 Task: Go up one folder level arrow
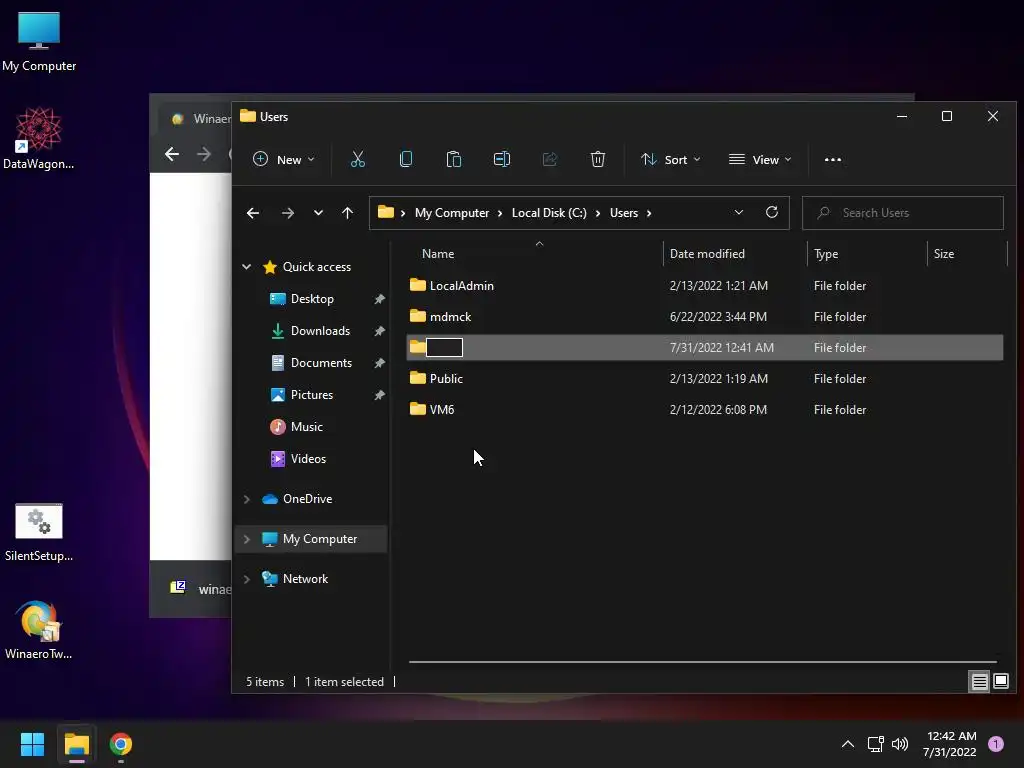click(347, 213)
